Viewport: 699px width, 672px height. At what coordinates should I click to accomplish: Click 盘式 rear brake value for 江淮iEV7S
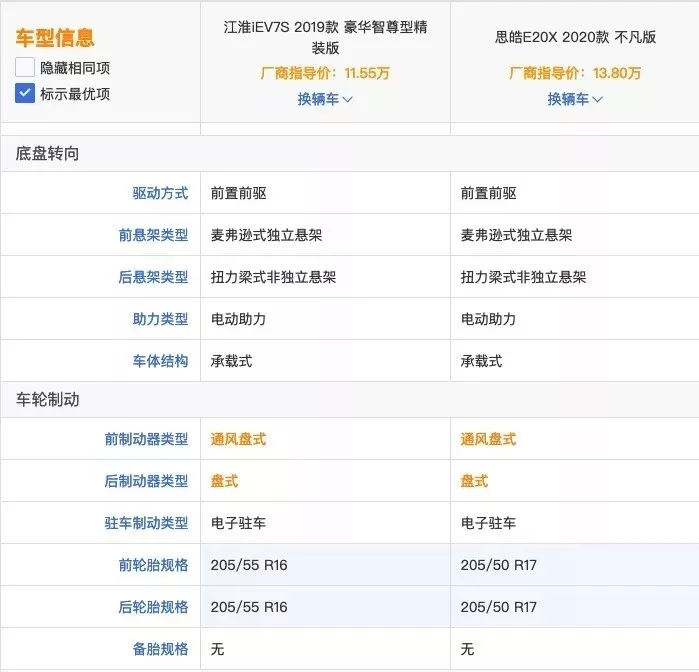click(224, 481)
